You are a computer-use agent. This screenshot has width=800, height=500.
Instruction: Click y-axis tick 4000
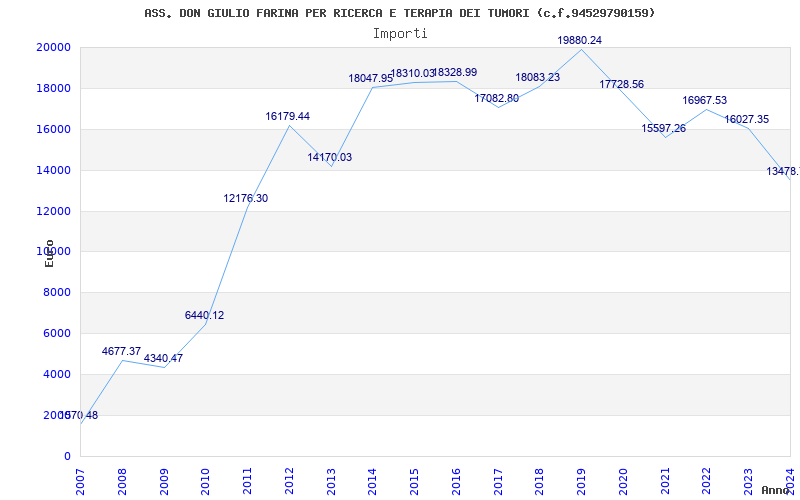(56, 374)
